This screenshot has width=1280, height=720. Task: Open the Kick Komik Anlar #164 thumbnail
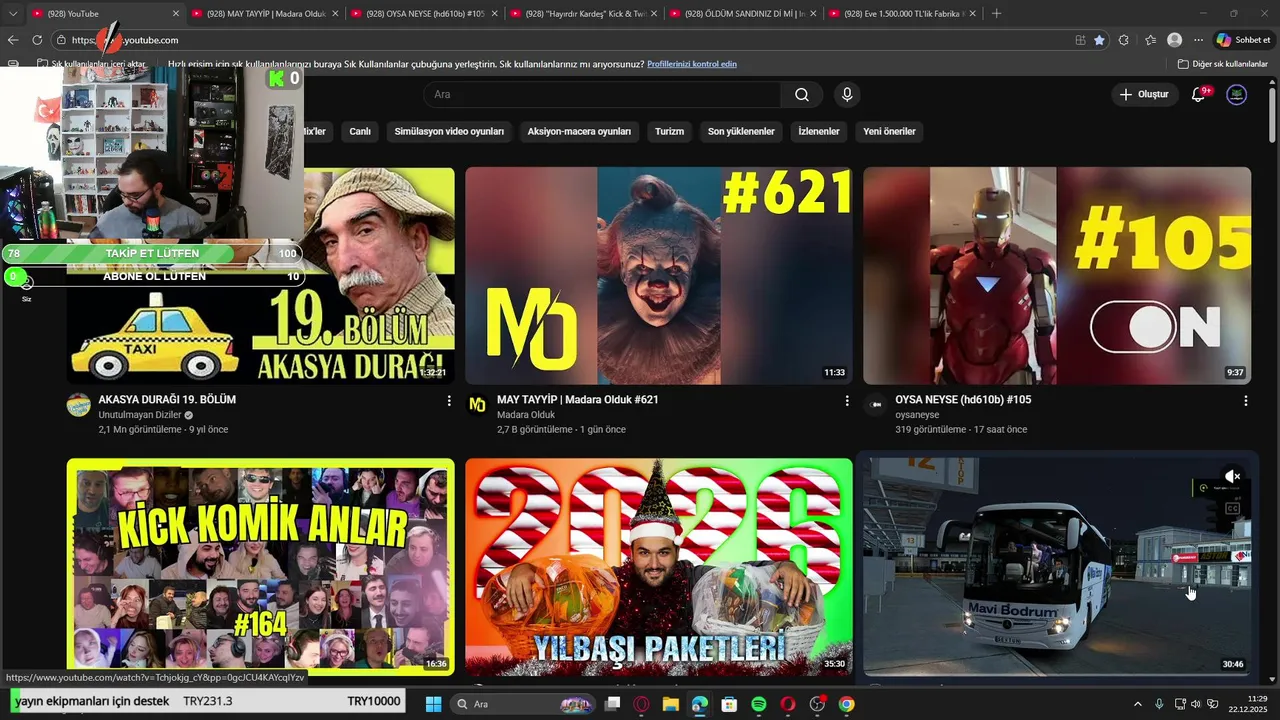click(x=260, y=566)
